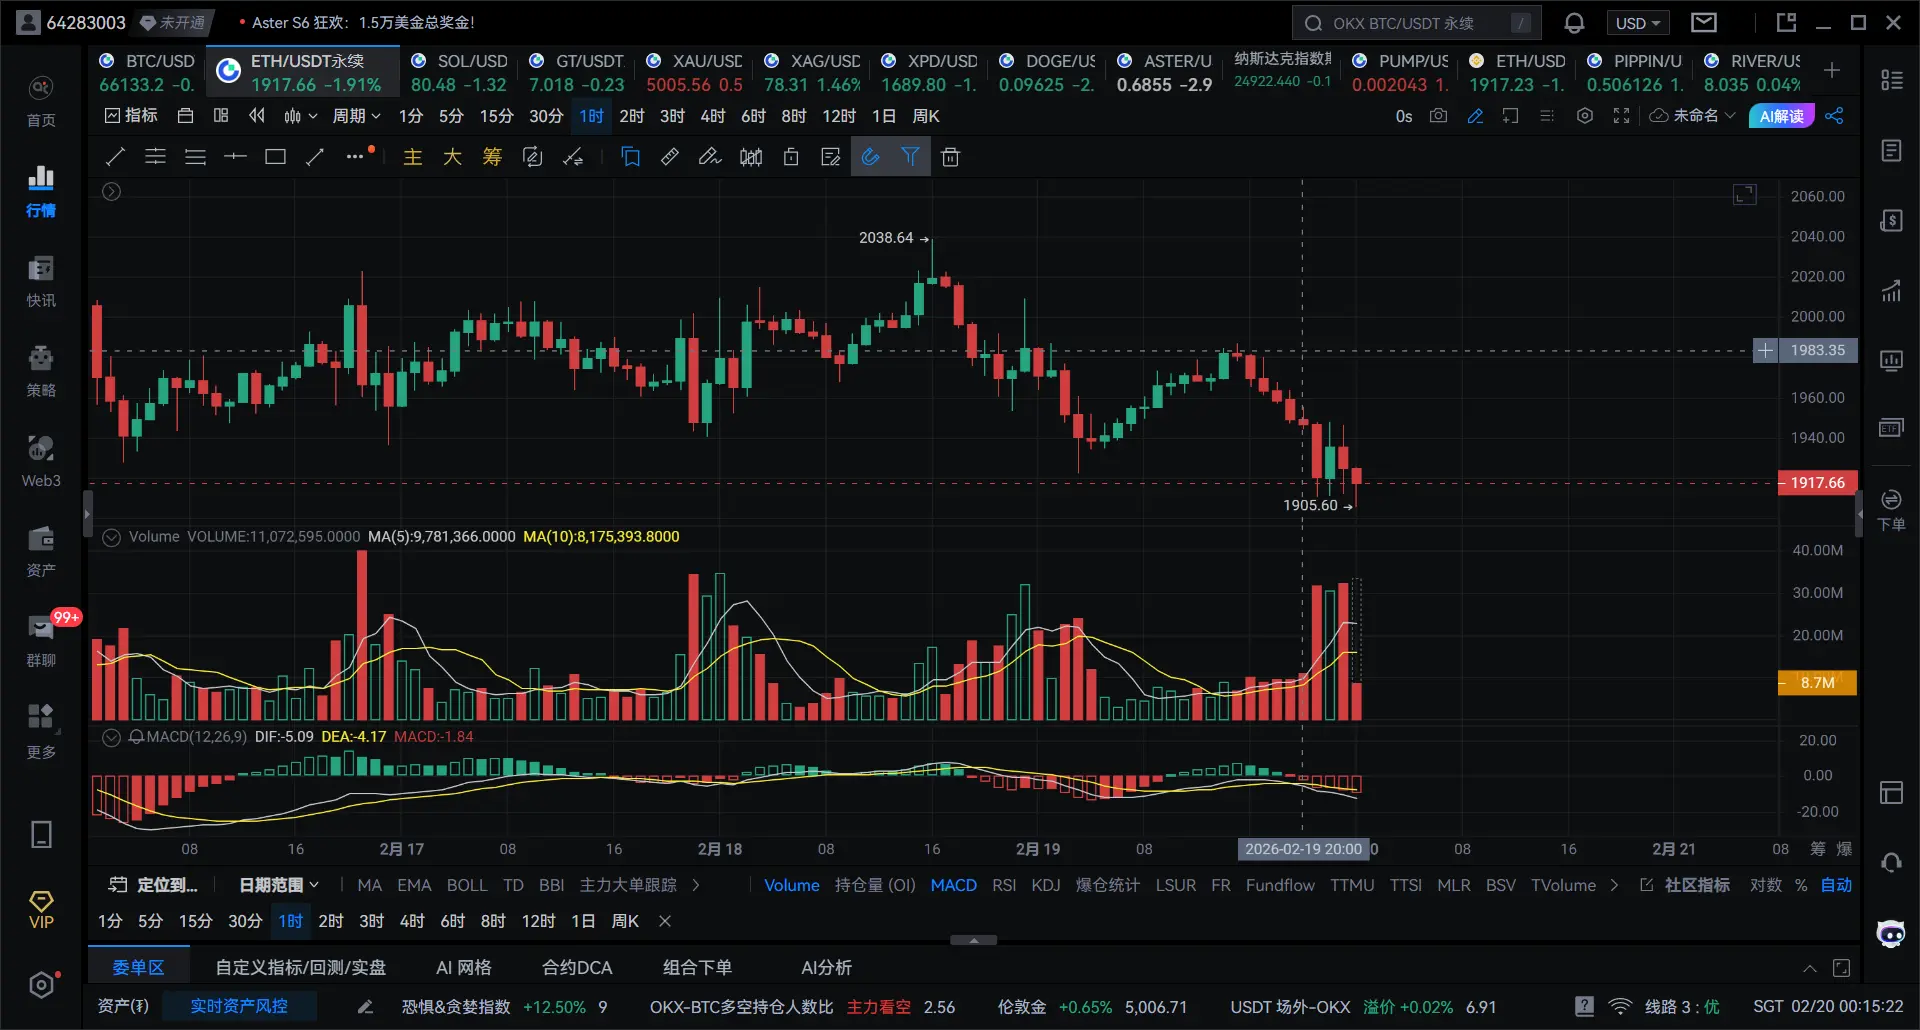Click the 定位到... locate button
The height and width of the screenshot is (1030, 1920).
(x=154, y=885)
